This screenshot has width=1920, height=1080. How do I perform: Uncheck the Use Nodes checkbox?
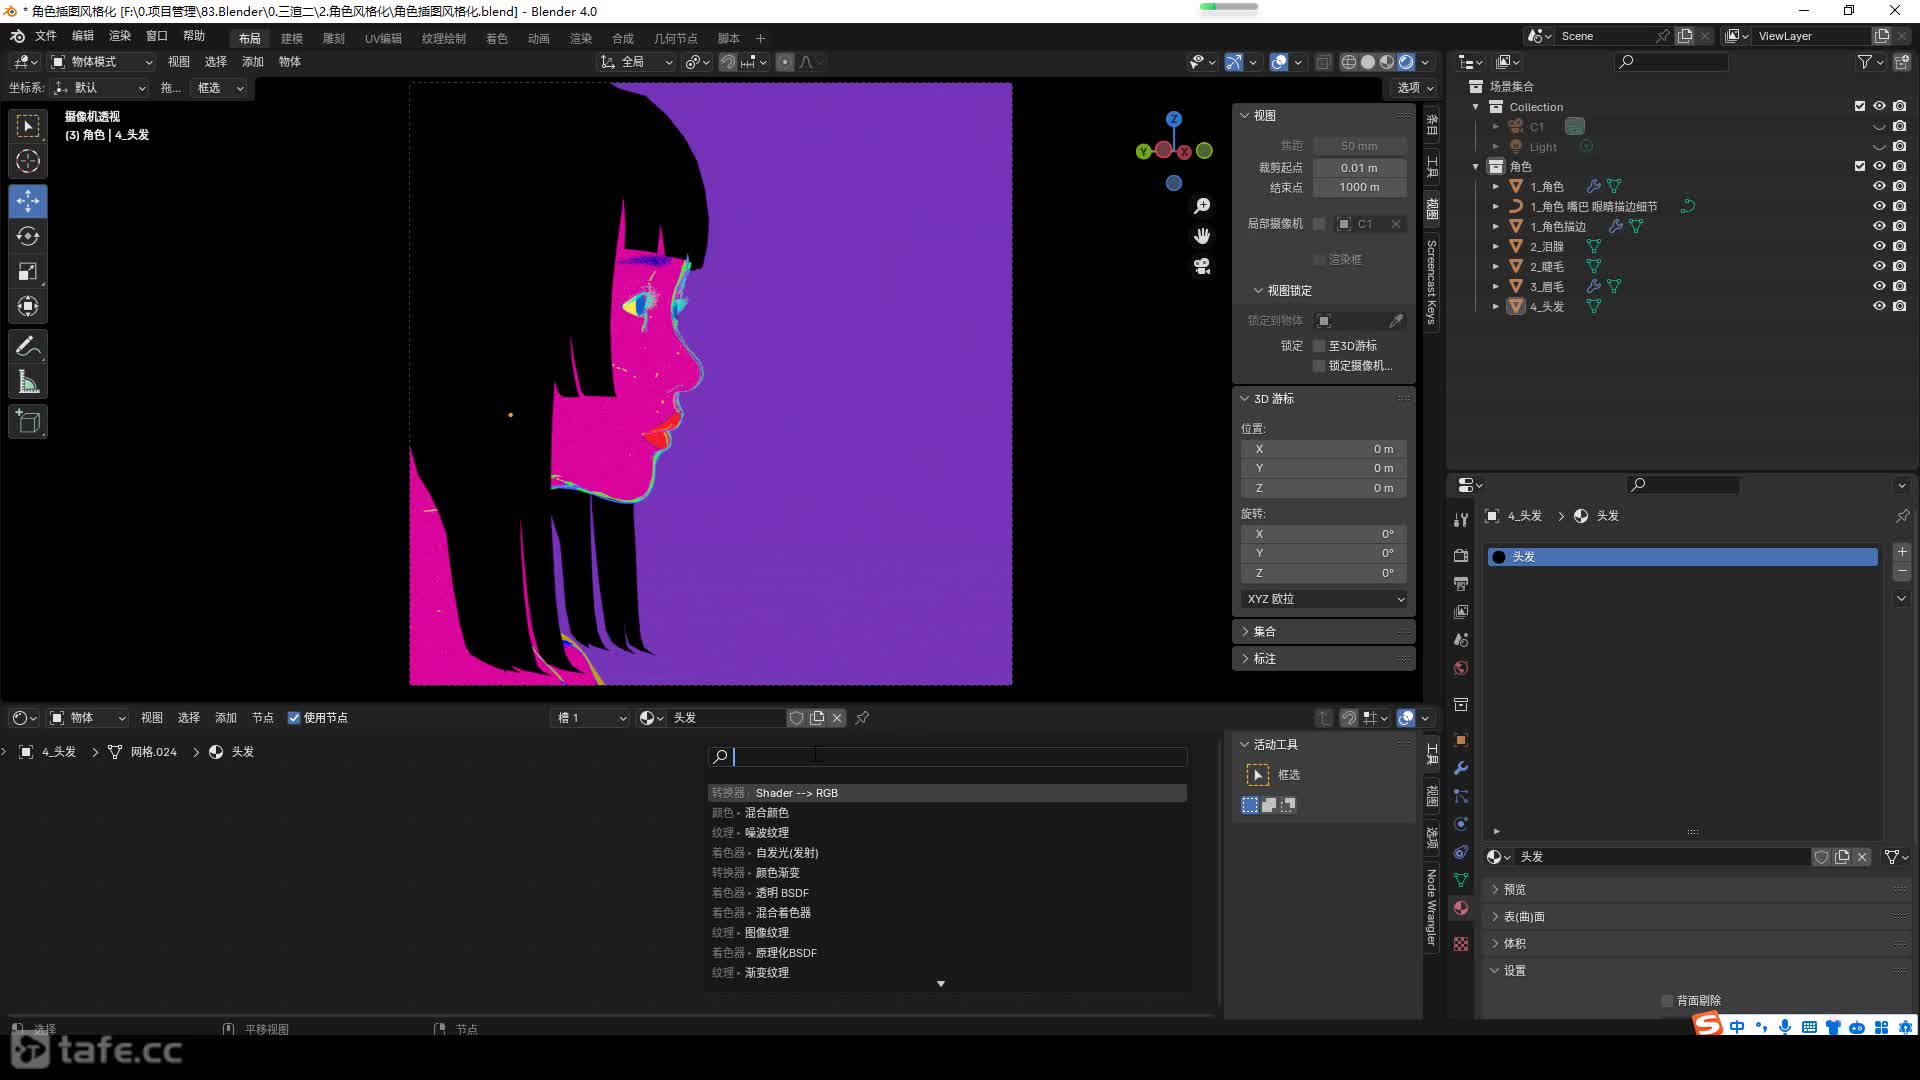tap(294, 718)
